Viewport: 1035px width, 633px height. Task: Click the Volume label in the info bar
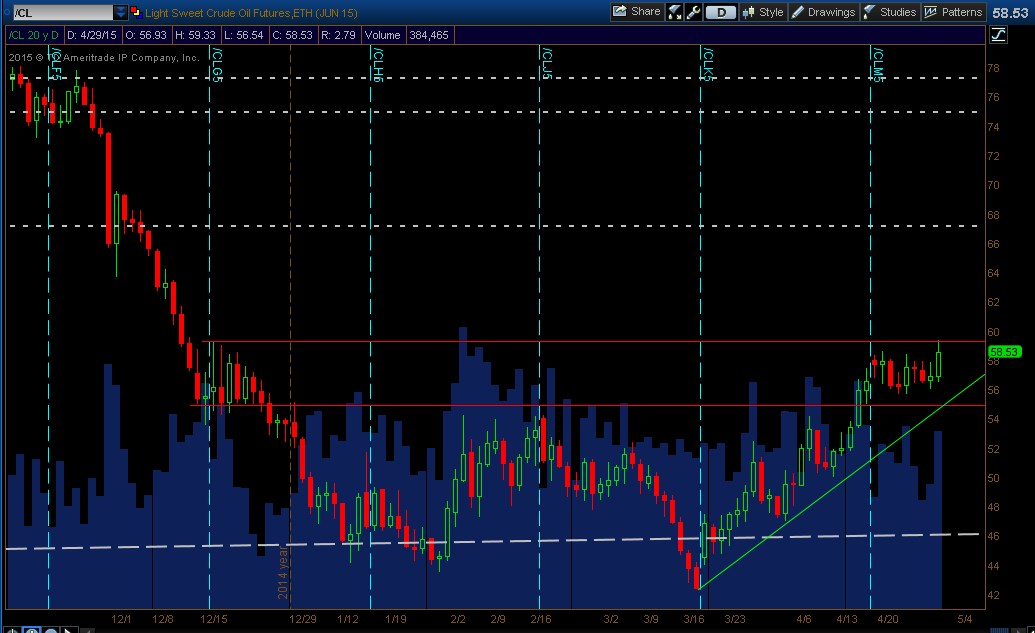click(382, 35)
